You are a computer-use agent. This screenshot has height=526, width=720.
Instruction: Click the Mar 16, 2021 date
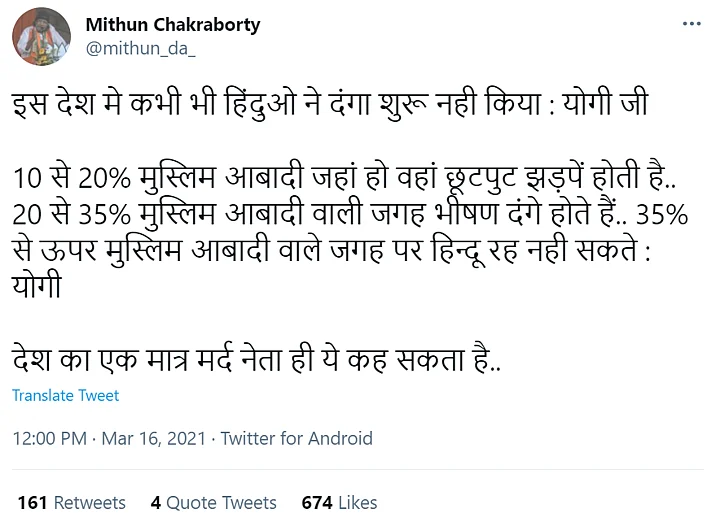pos(154,438)
